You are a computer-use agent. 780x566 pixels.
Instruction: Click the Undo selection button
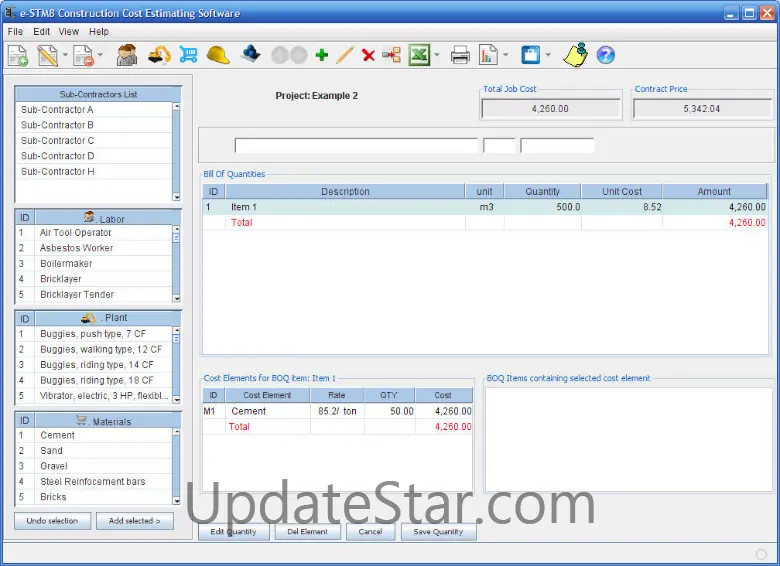(x=52, y=521)
